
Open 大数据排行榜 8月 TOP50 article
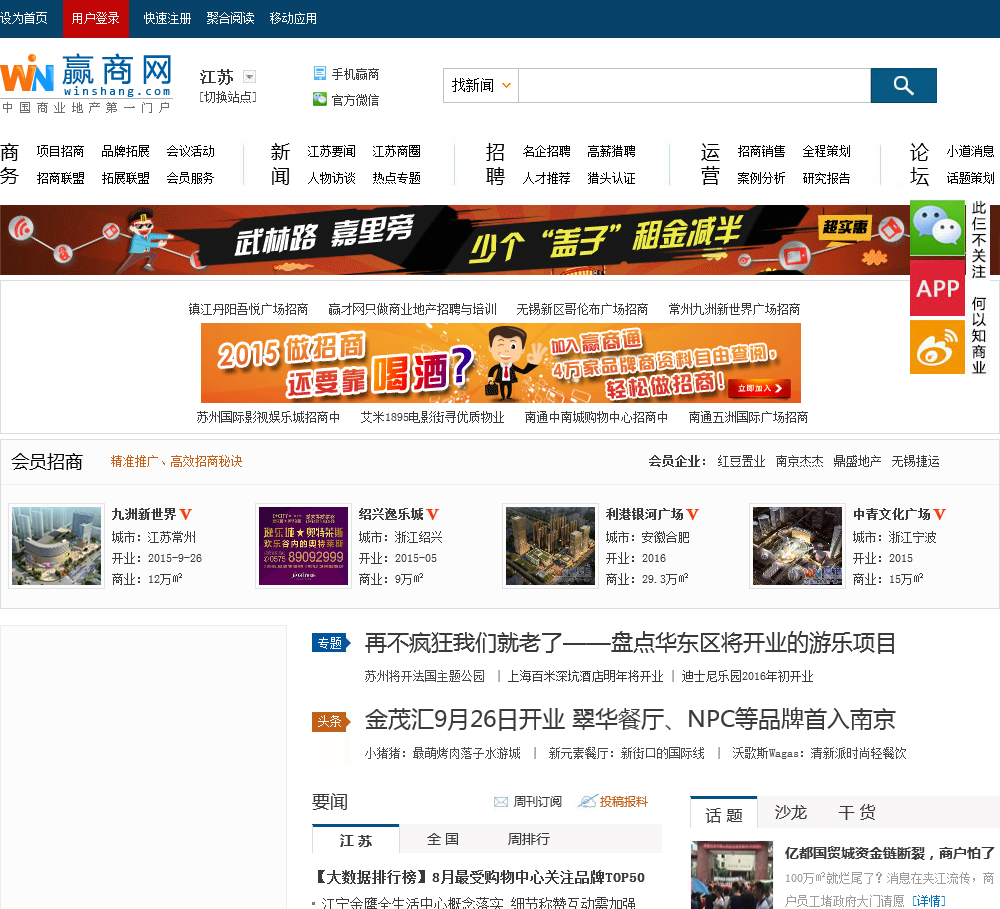click(479, 877)
